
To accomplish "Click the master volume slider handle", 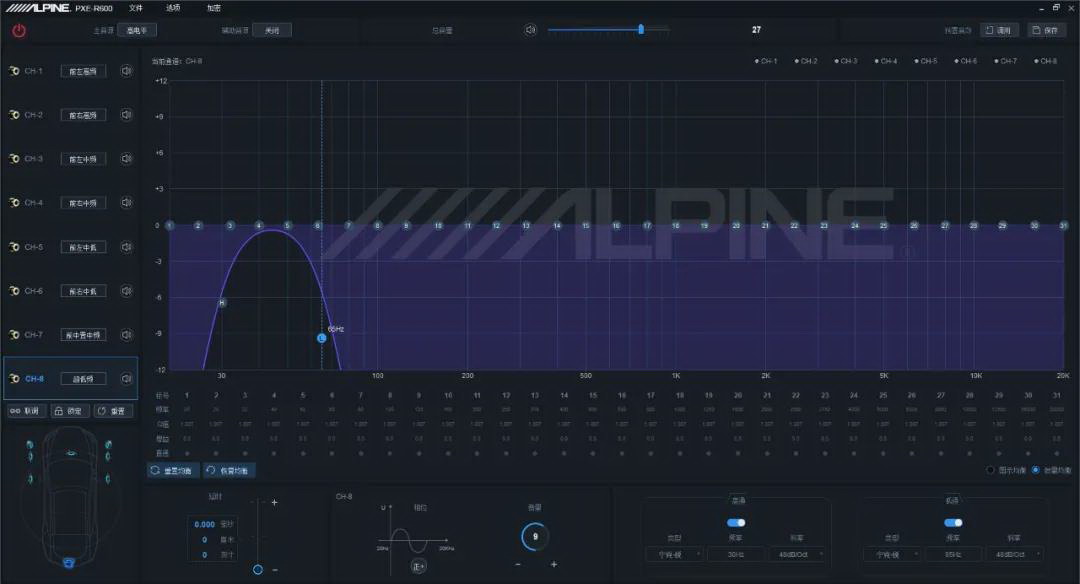I will click(x=641, y=30).
